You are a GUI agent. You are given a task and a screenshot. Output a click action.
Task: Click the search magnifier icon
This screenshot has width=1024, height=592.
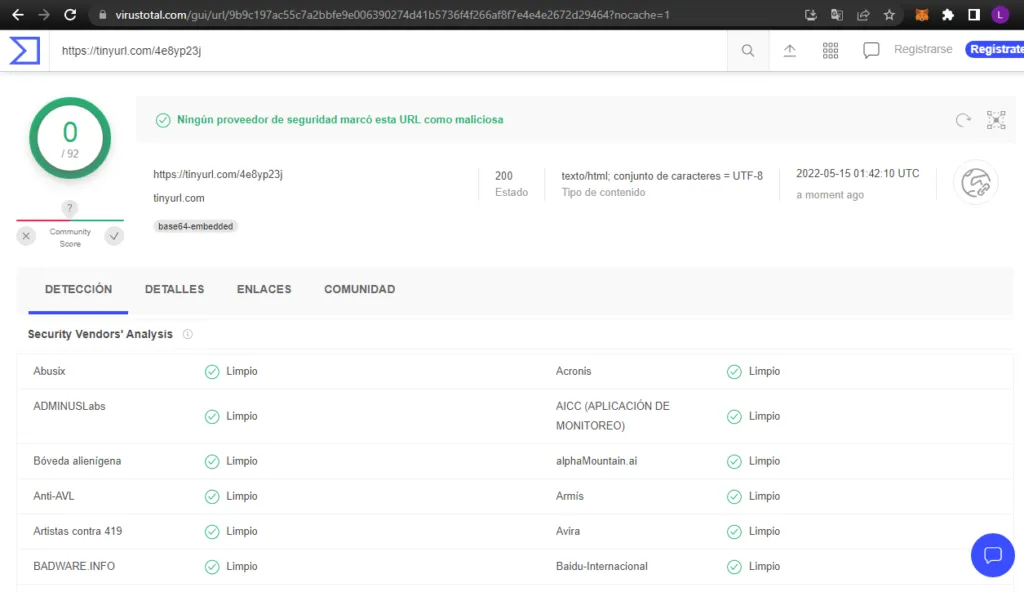(748, 51)
